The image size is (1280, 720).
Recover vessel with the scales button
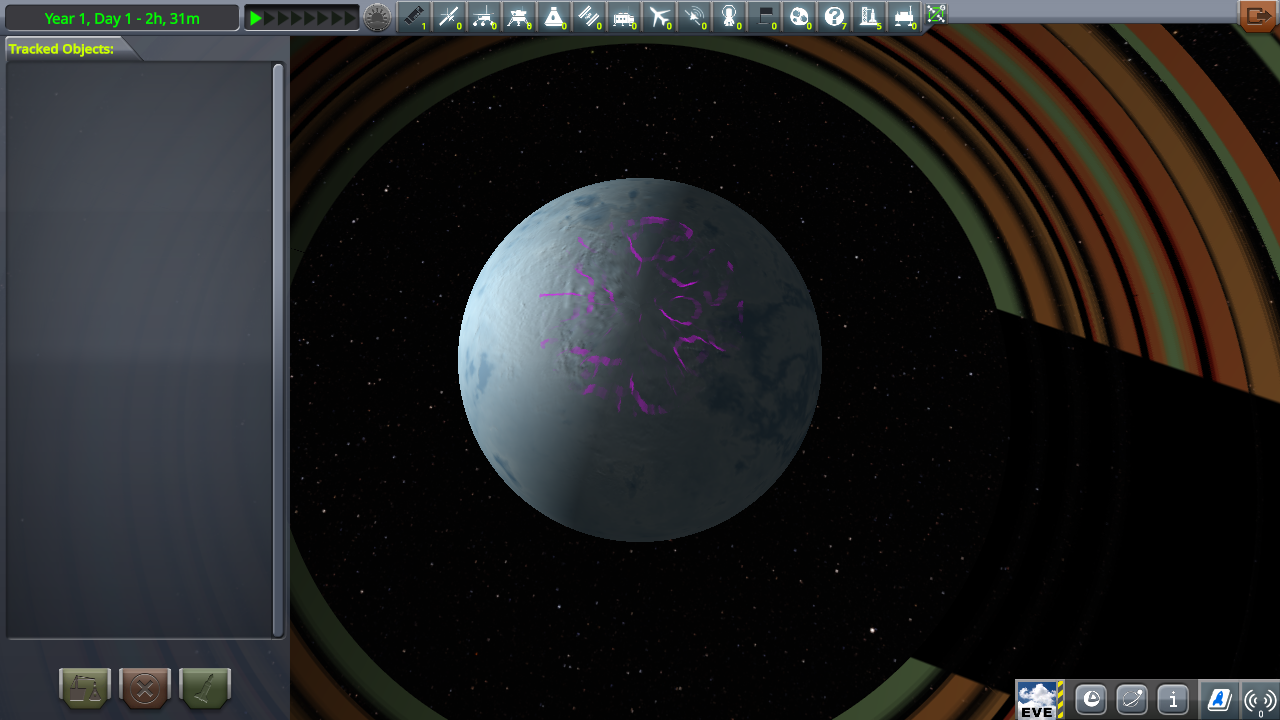tap(84, 688)
